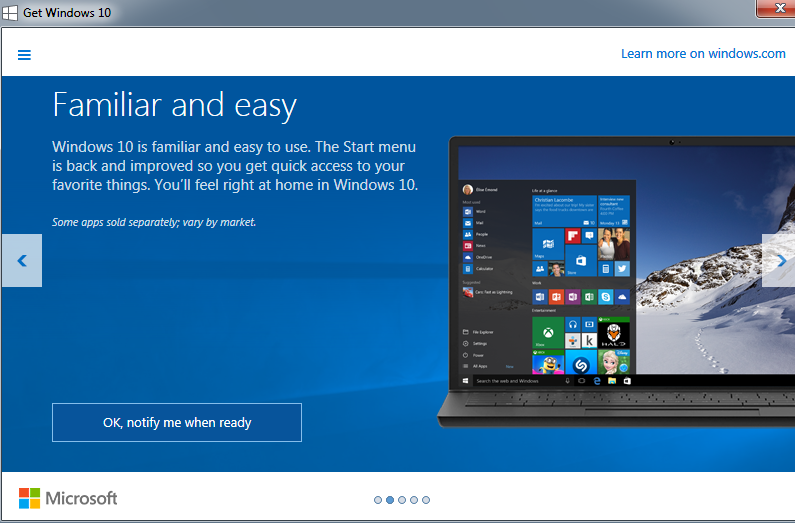Click the Windows logo in title bar
The width and height of the screenshot is (795, 523).
click(10, 12)
